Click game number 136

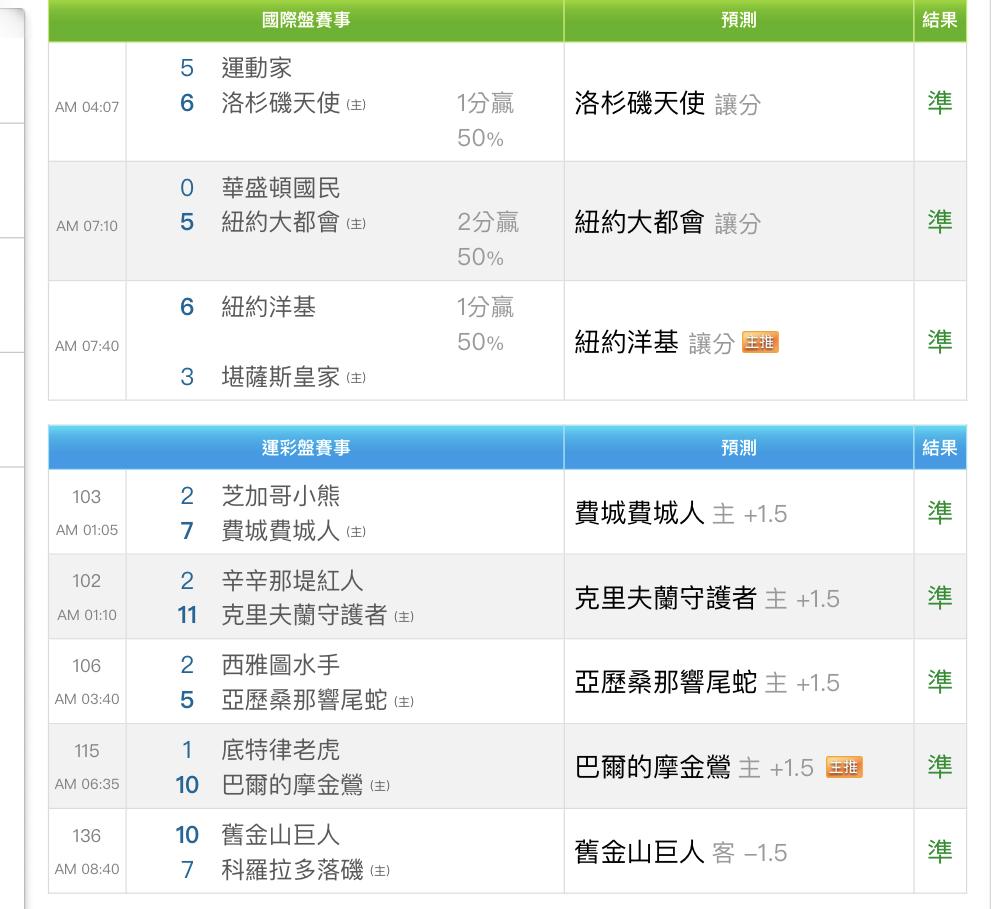point(86,835)
